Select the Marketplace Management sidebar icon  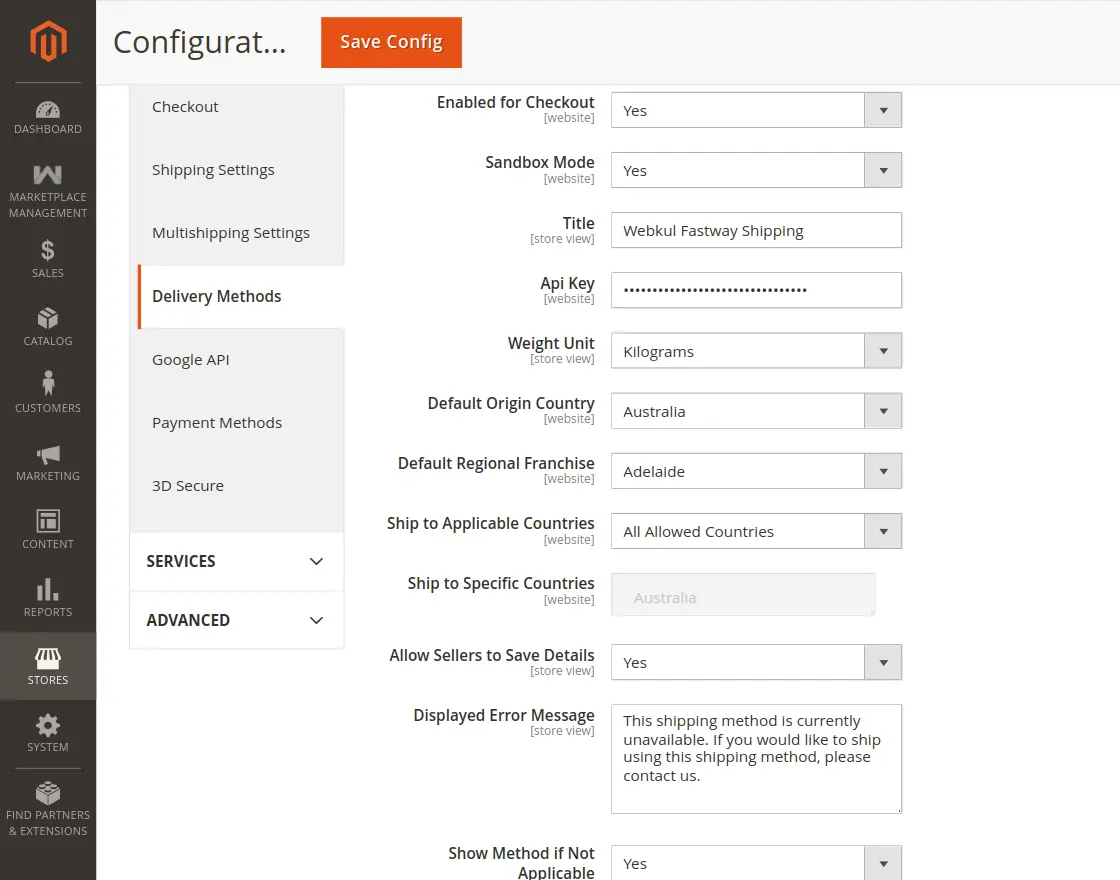(x=47, y=175)
